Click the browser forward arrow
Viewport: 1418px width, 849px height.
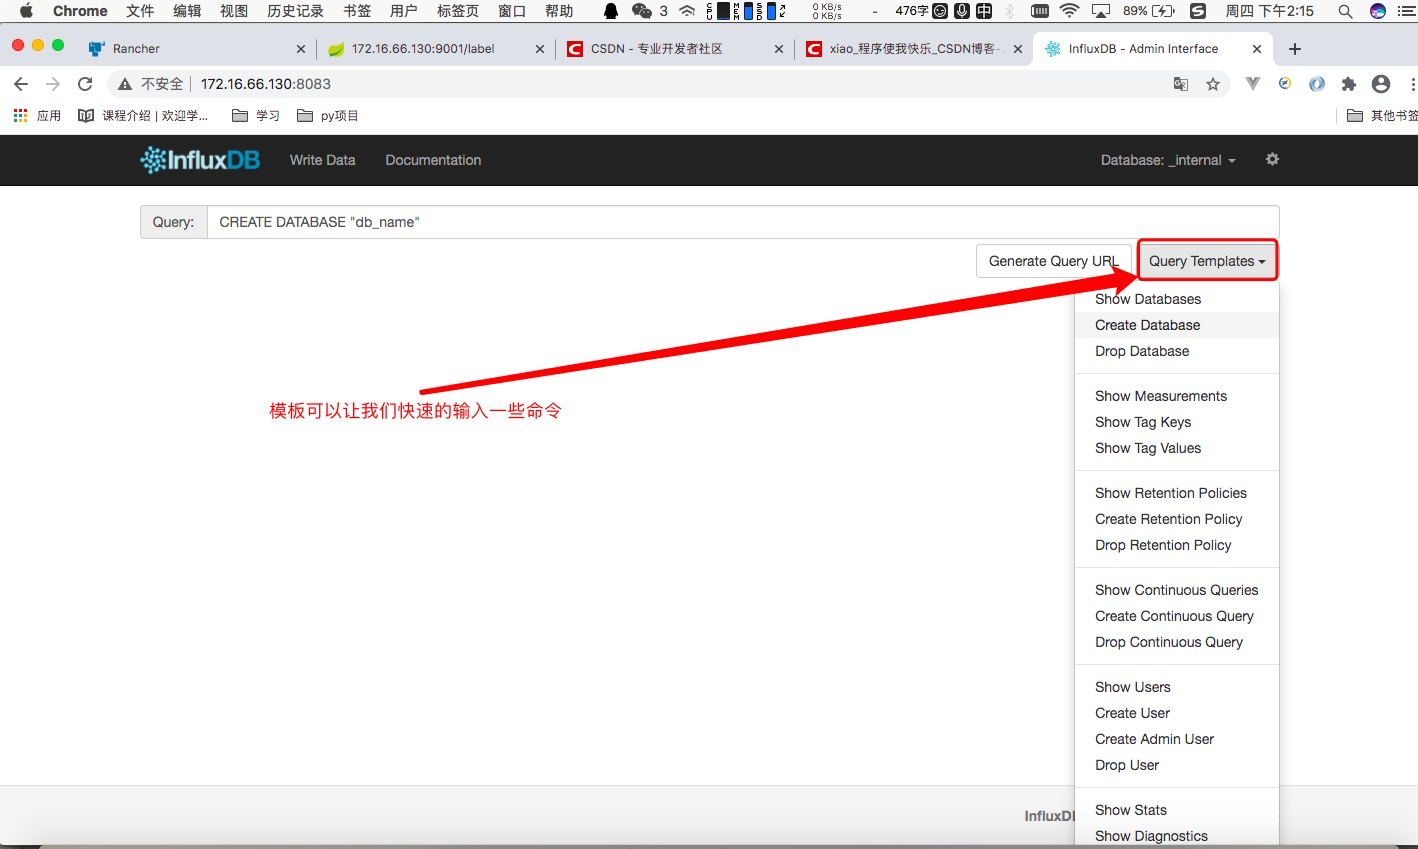point(53,84)
